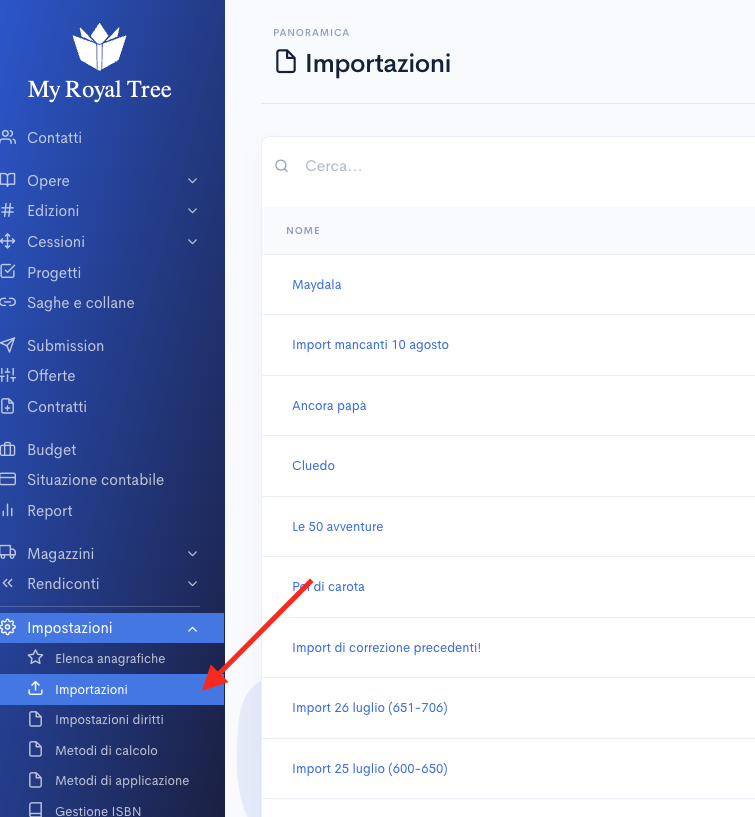Expand the Rendiconti submenu chevron

[x=192, y=584]
